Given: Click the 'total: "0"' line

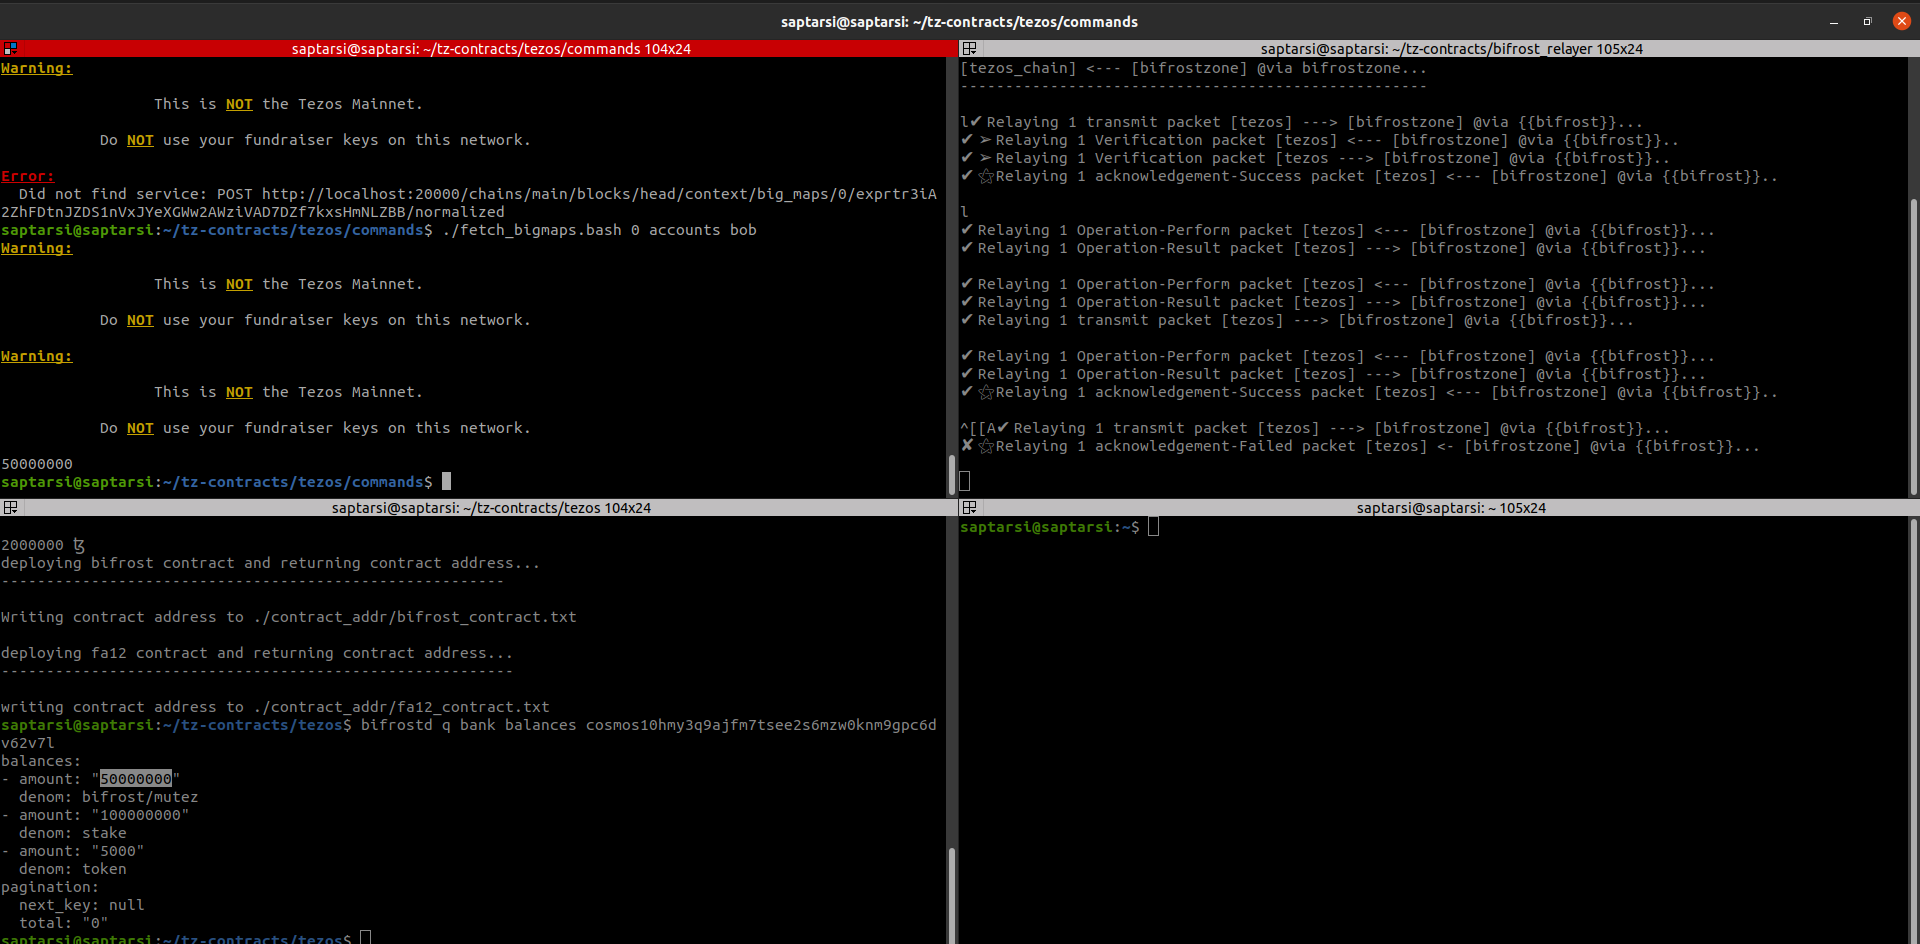Looking at the screenshot, I should [x=63, y=923].
